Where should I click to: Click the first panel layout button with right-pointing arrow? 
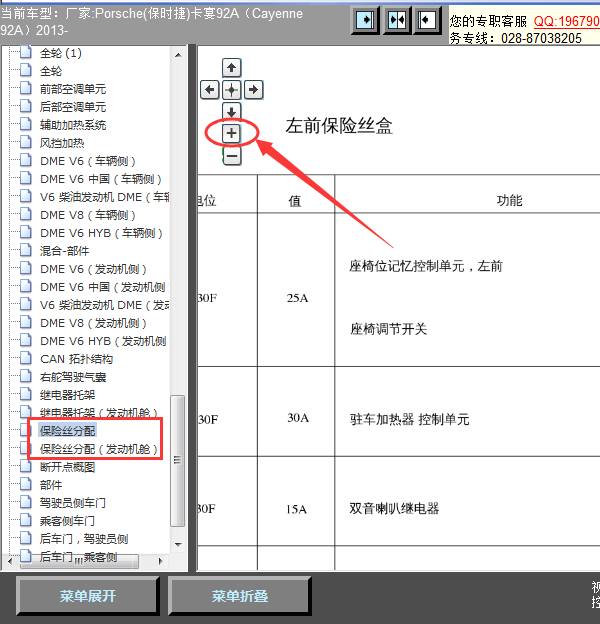tap(366, 20)
